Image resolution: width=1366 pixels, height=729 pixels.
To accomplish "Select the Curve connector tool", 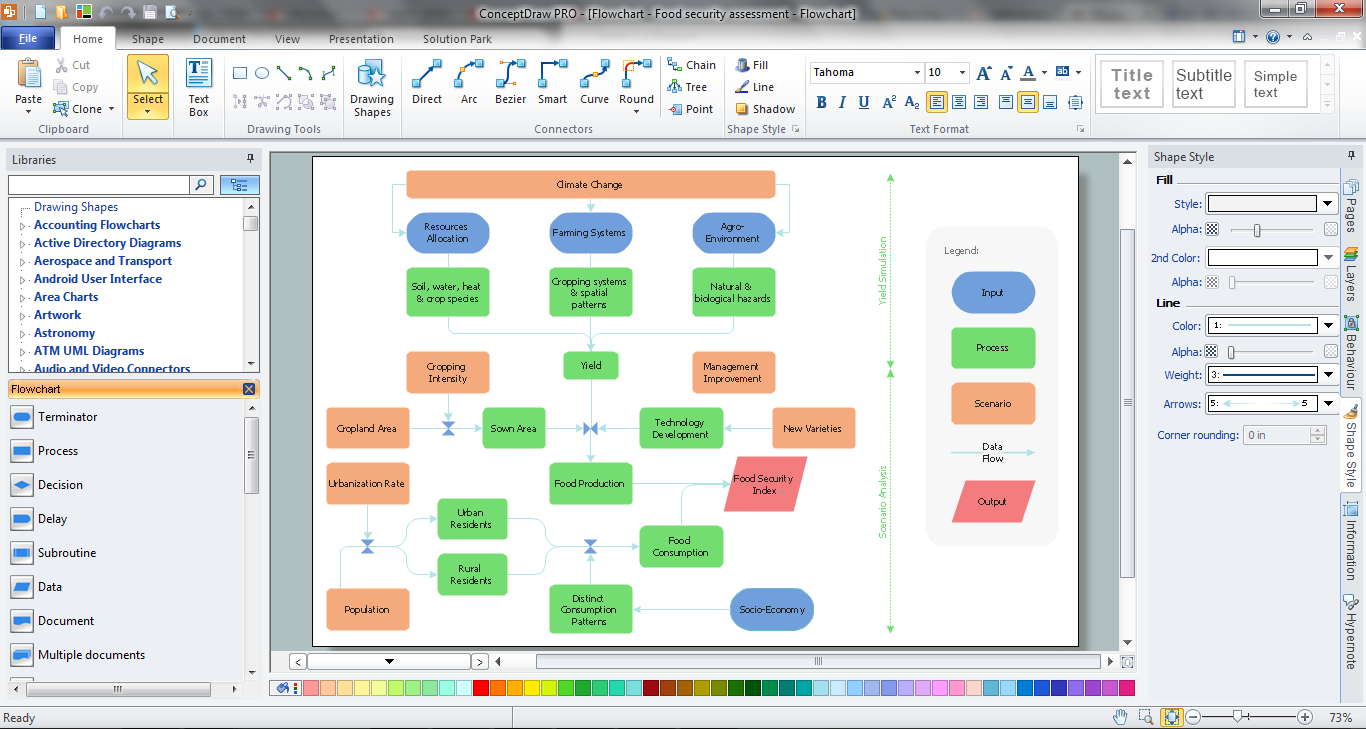I will coord(594,82).
